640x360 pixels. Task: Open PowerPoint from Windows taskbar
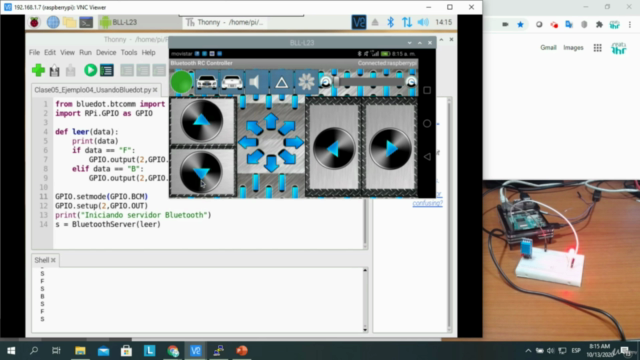(x=242, y=351)
